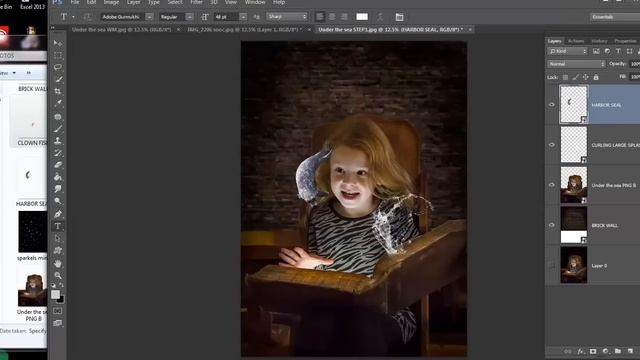This screenshot has height=360, width=640.
Task: Toggle lock position
Action: 586,77
